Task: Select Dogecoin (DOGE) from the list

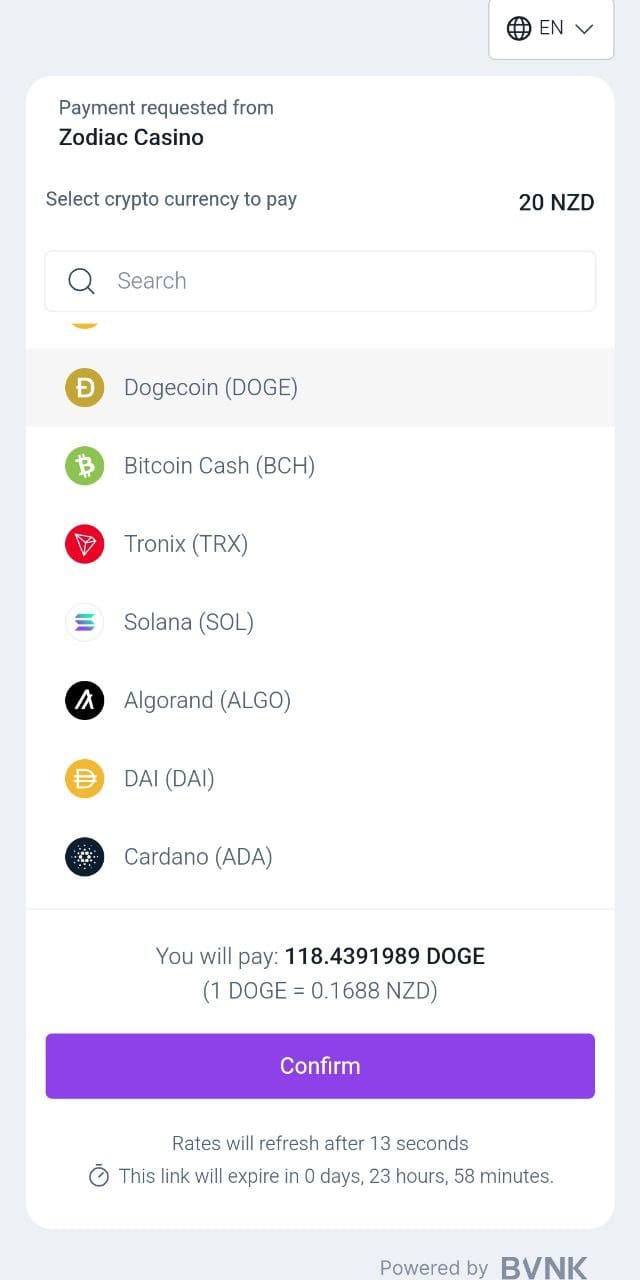Action: click(x=211, y=388)
